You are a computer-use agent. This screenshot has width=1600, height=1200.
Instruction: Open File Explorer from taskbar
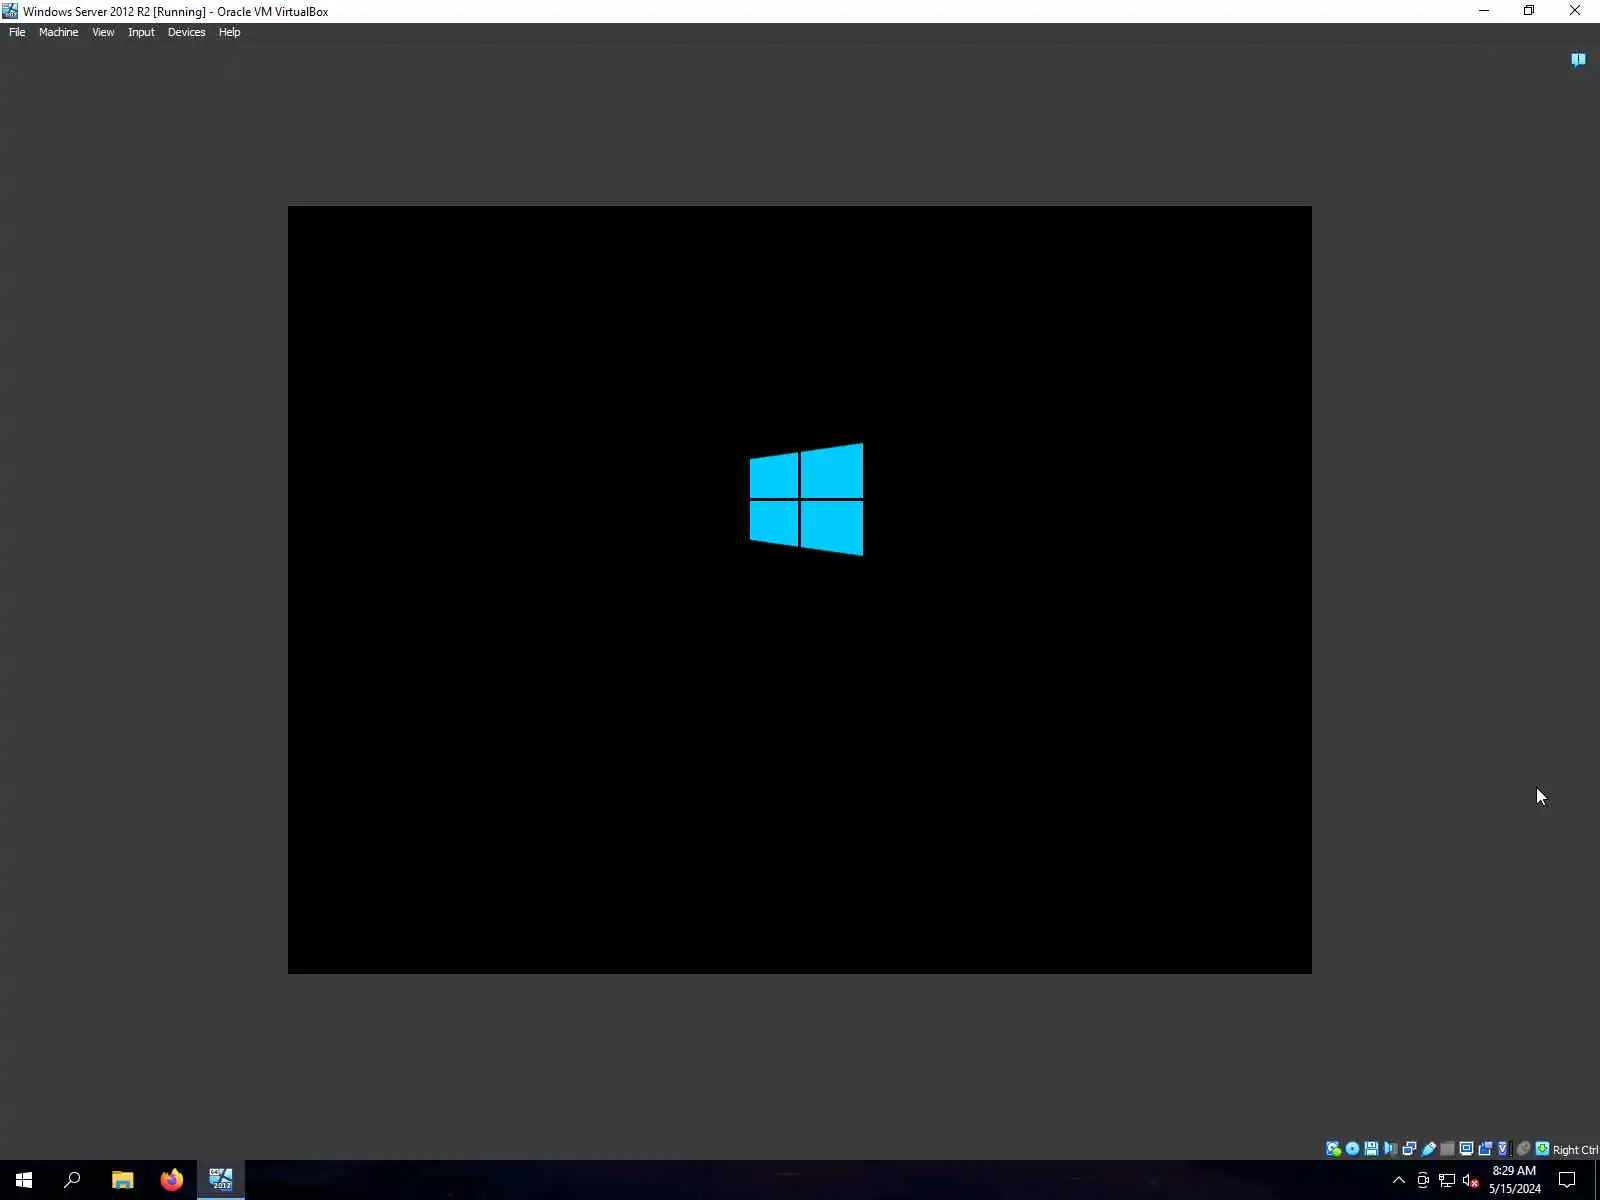click(x=122, y=1180)
